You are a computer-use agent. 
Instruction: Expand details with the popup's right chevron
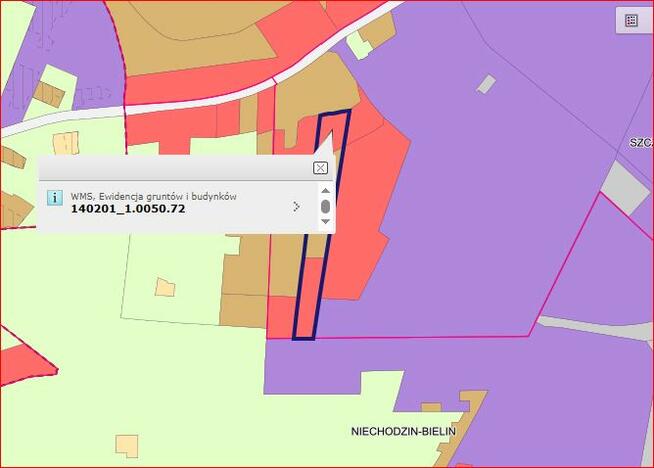tap(296, 206)
